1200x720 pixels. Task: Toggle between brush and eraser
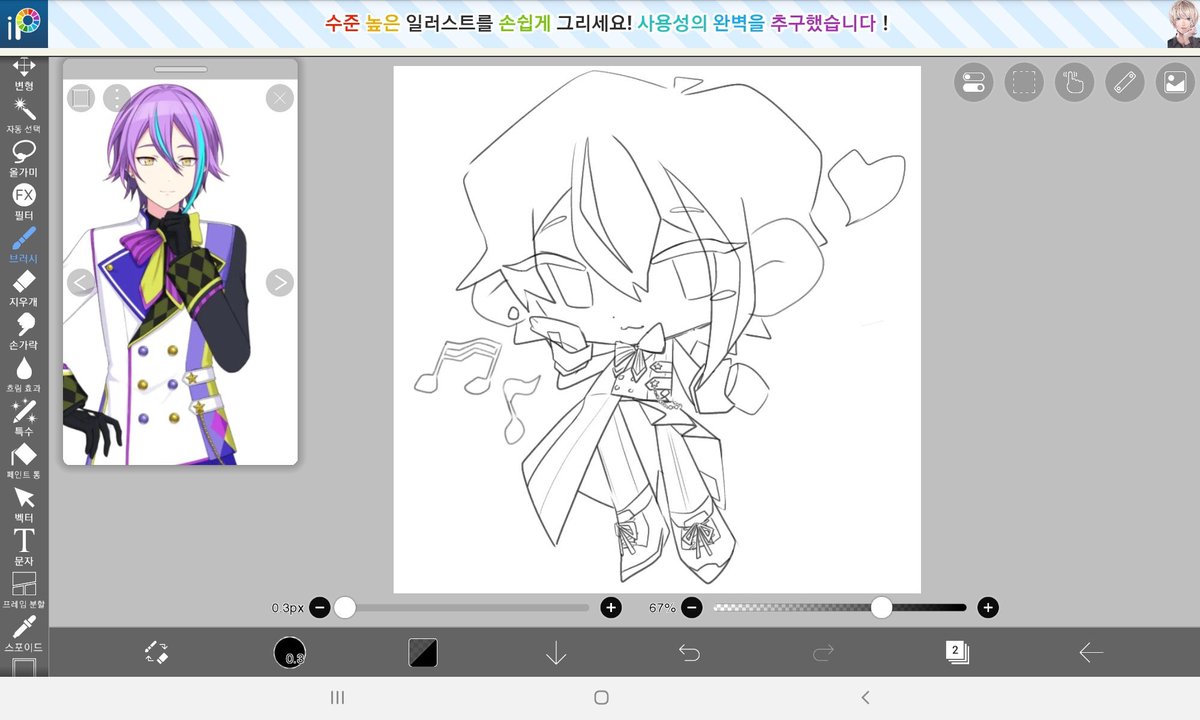155,653
